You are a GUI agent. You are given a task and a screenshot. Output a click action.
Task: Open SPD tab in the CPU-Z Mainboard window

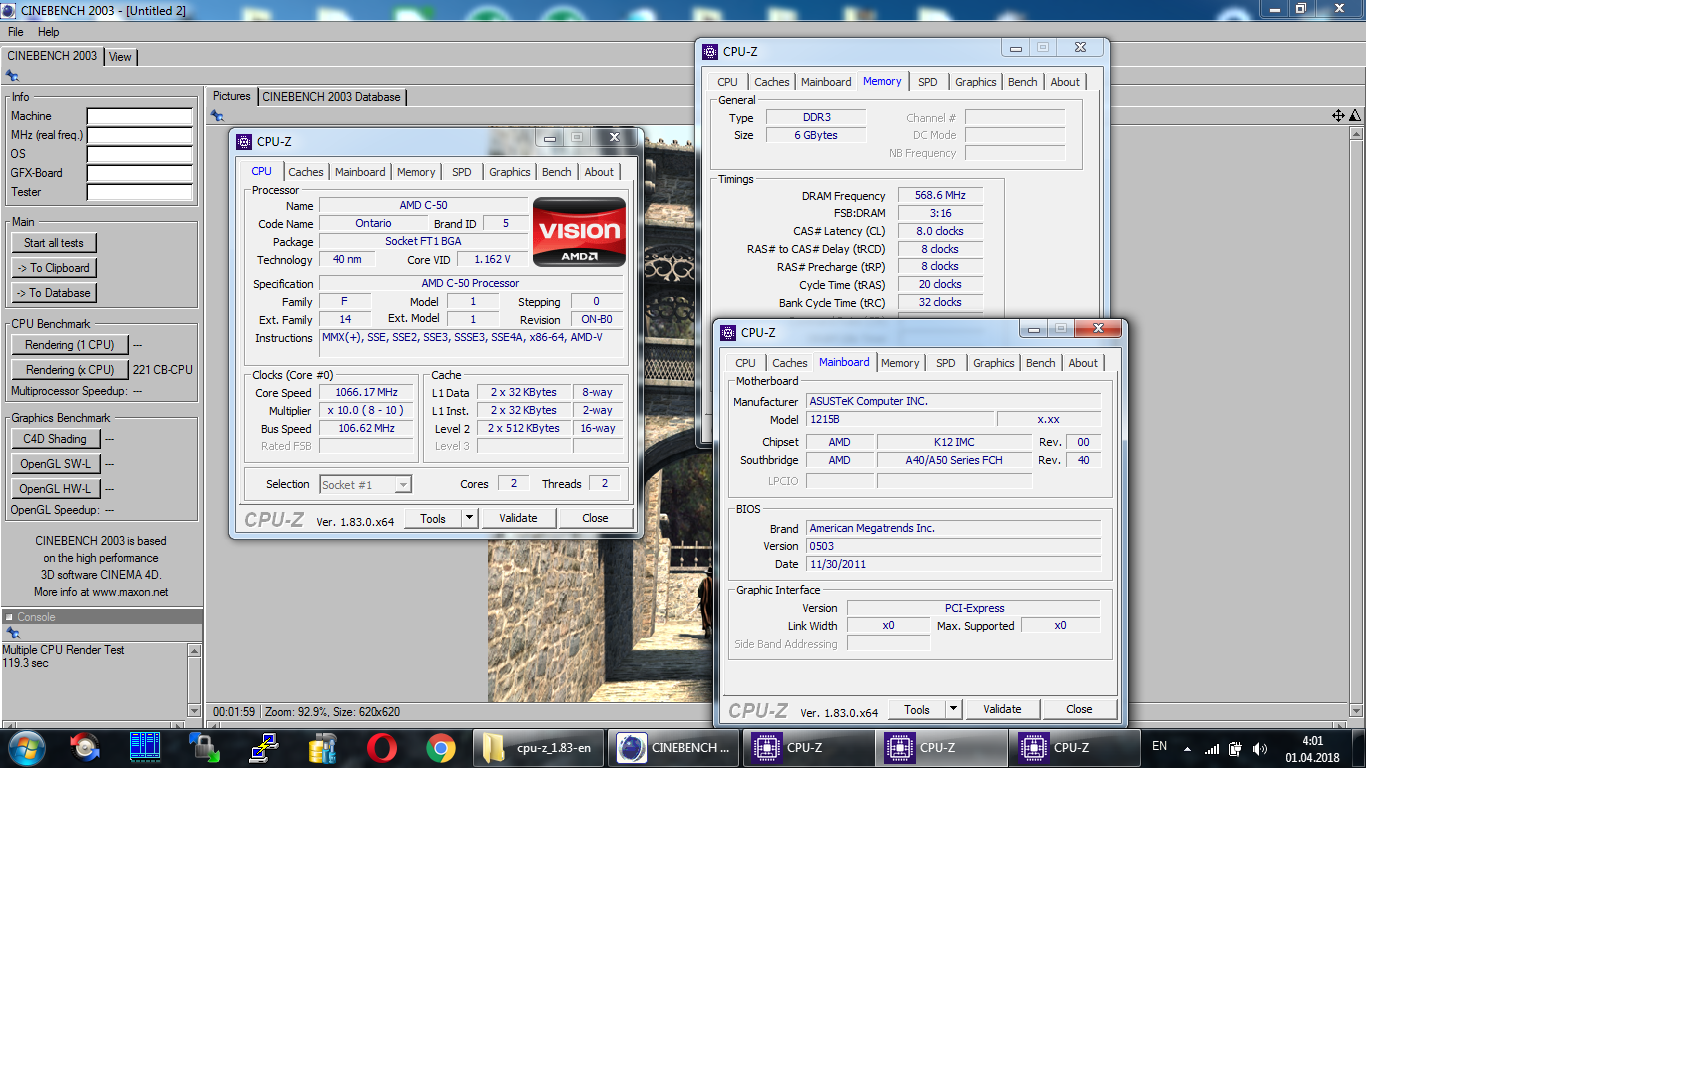945,363
